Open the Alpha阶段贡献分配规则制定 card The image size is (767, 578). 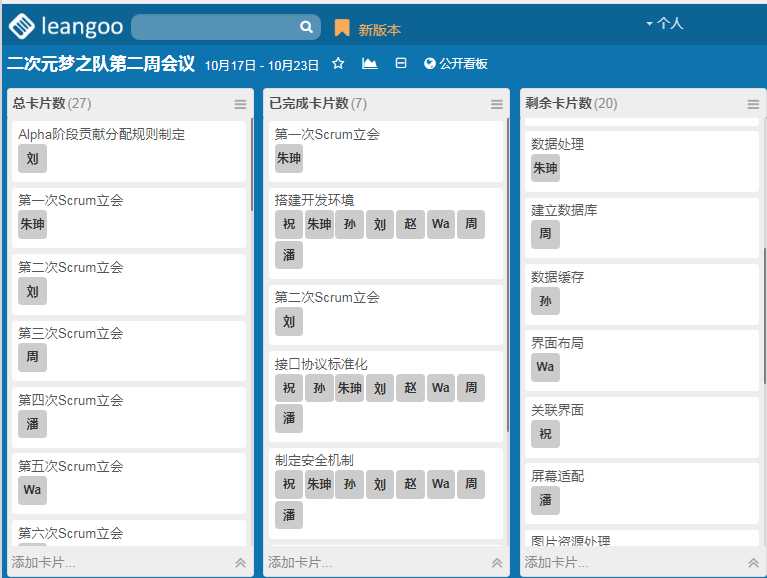129,152
